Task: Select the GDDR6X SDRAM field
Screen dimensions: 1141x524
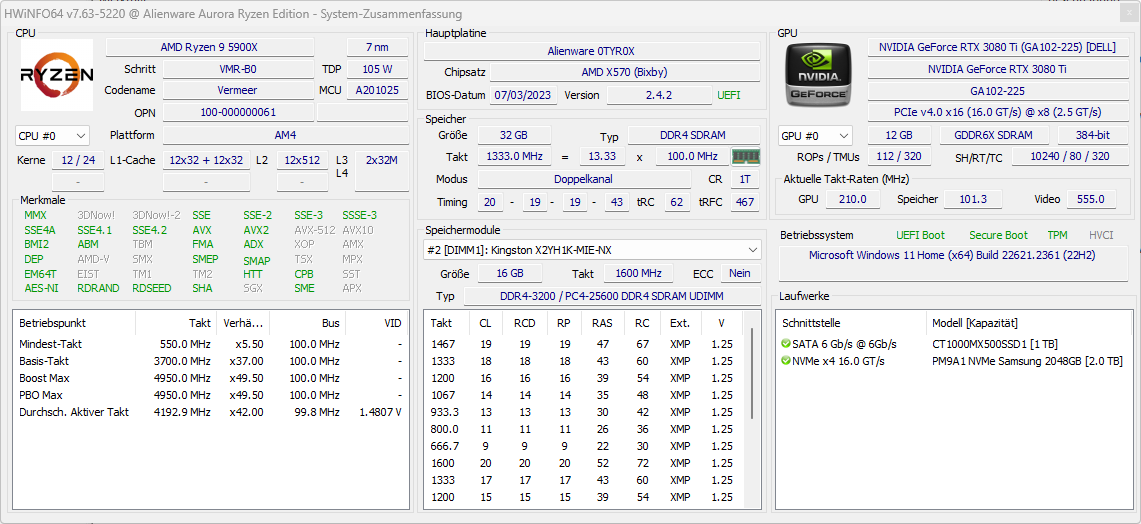Action: pos(995,135)
